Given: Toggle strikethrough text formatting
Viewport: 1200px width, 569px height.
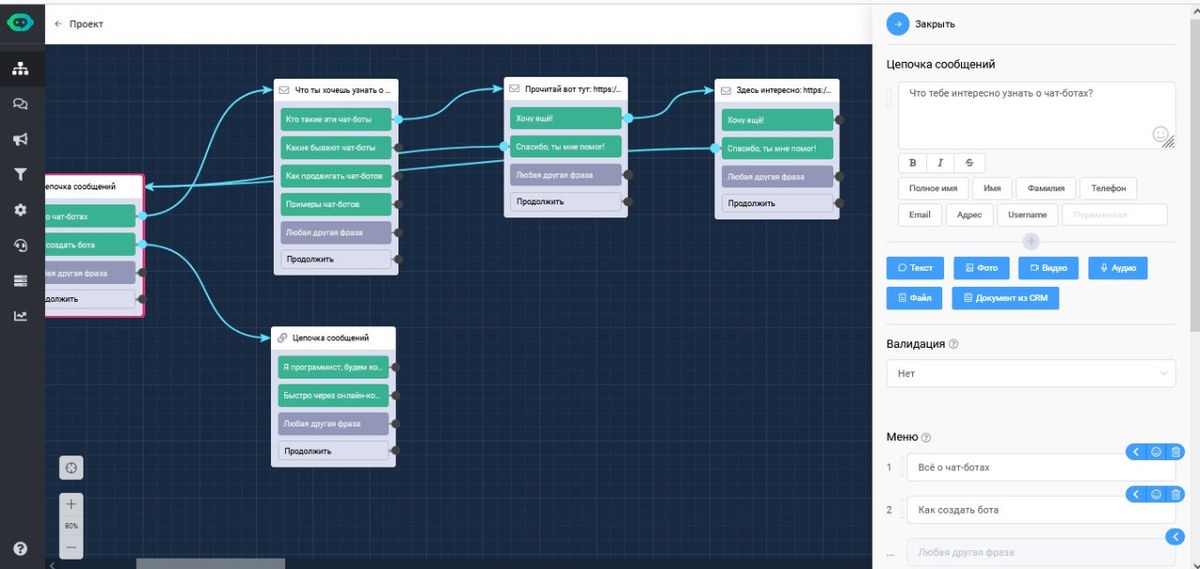Looking at the screenshot, I should point(968,163).
